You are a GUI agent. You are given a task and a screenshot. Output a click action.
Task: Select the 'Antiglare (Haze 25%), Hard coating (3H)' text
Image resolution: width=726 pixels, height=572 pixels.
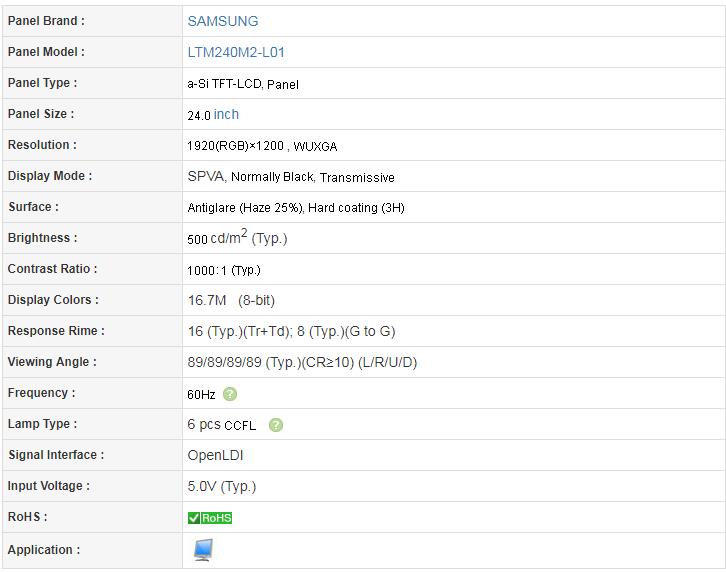click(x=296, y=208)
